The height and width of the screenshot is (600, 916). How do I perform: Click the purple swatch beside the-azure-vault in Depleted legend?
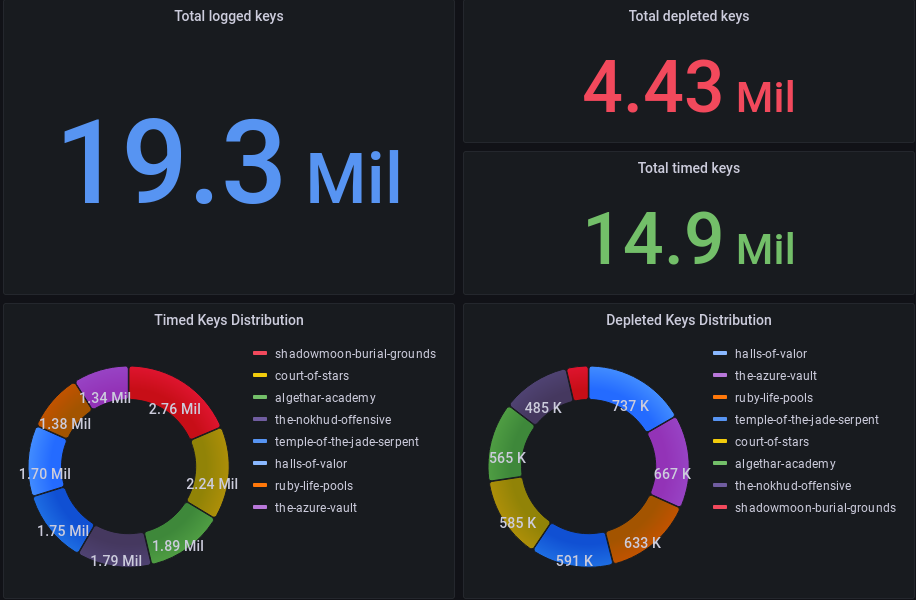point(720,376)
